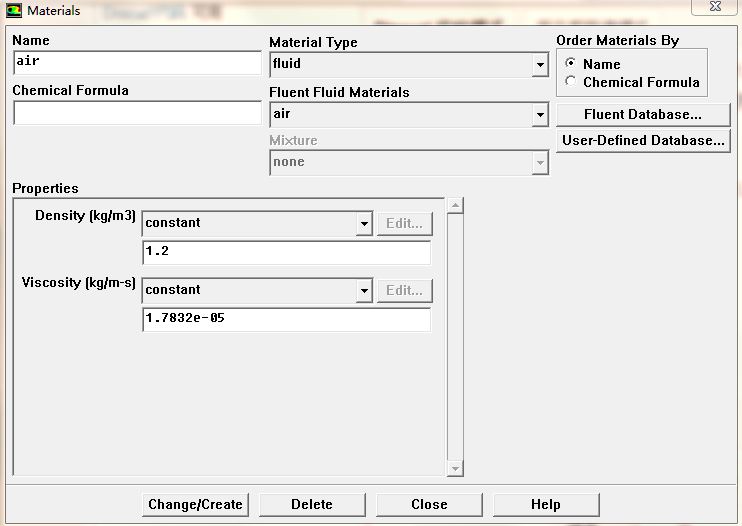
Task: Click the Materials window title icon
Action: pyautogui.click(x=13, y=11)
